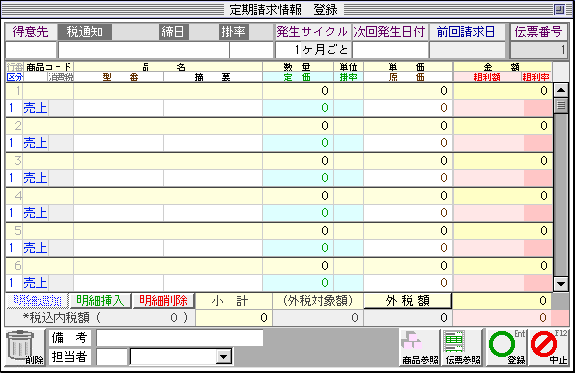Viewport: 575px width, 373px height.
Task: Click the 品名 cell in row 1
Action: point(168,91)
